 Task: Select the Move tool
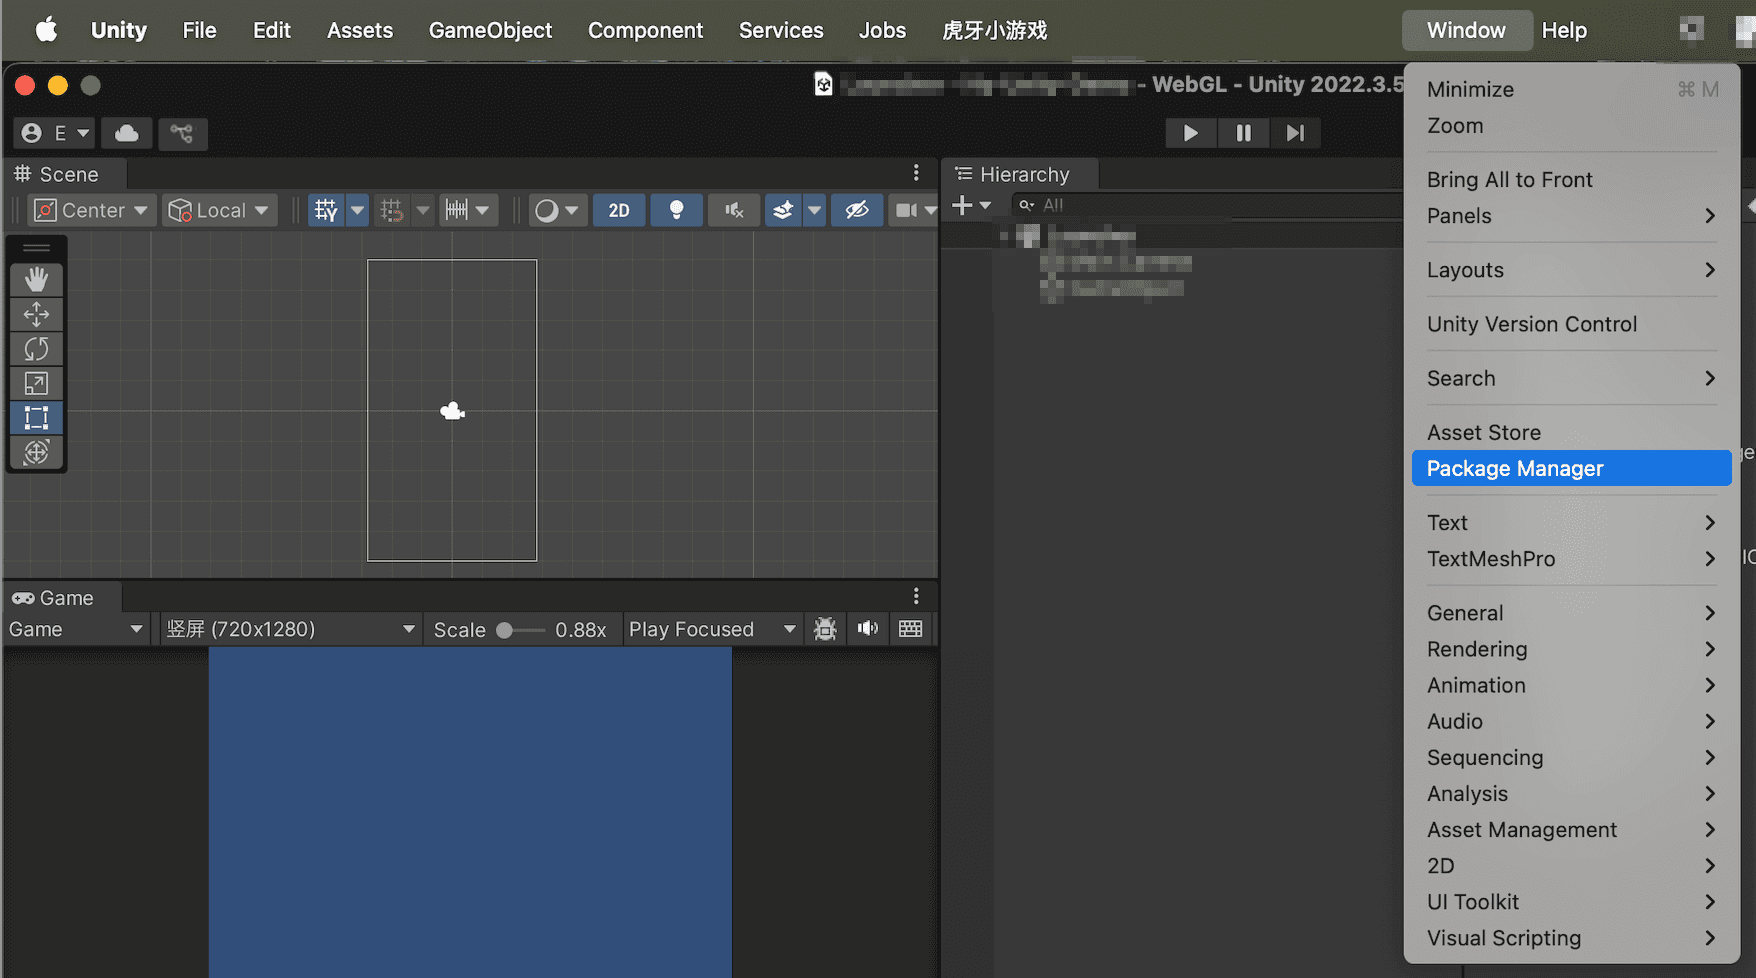[36, 314]
